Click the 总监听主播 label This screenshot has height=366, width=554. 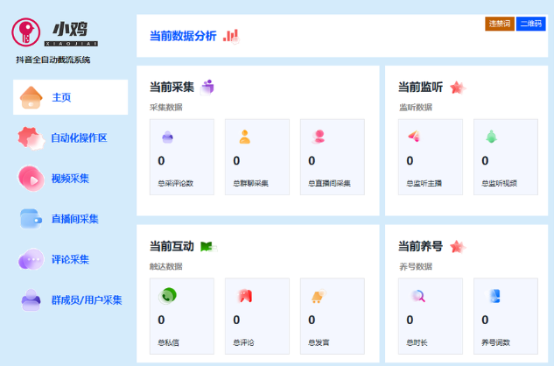point(424,183)
